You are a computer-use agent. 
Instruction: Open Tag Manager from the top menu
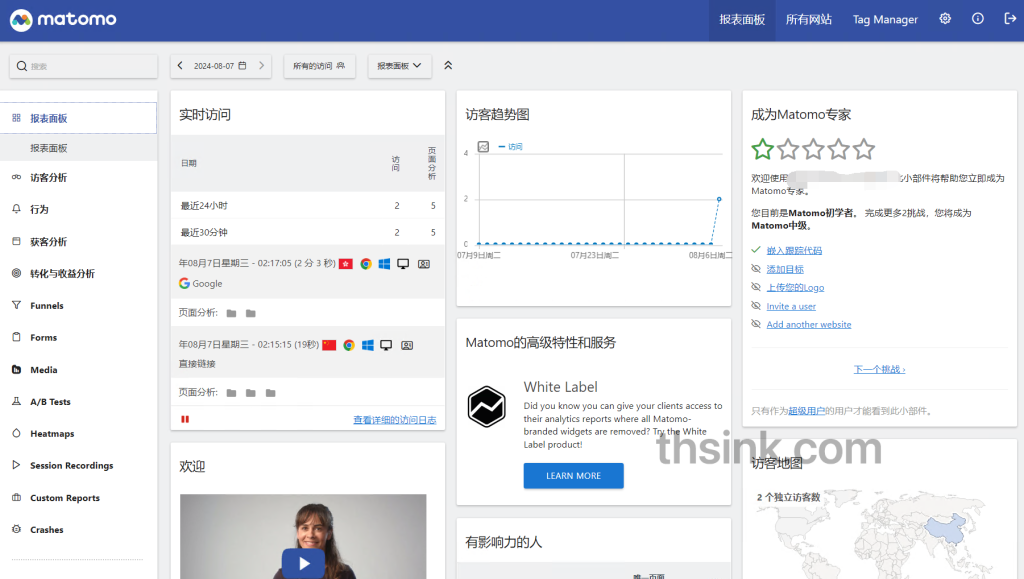coord(884,19)
